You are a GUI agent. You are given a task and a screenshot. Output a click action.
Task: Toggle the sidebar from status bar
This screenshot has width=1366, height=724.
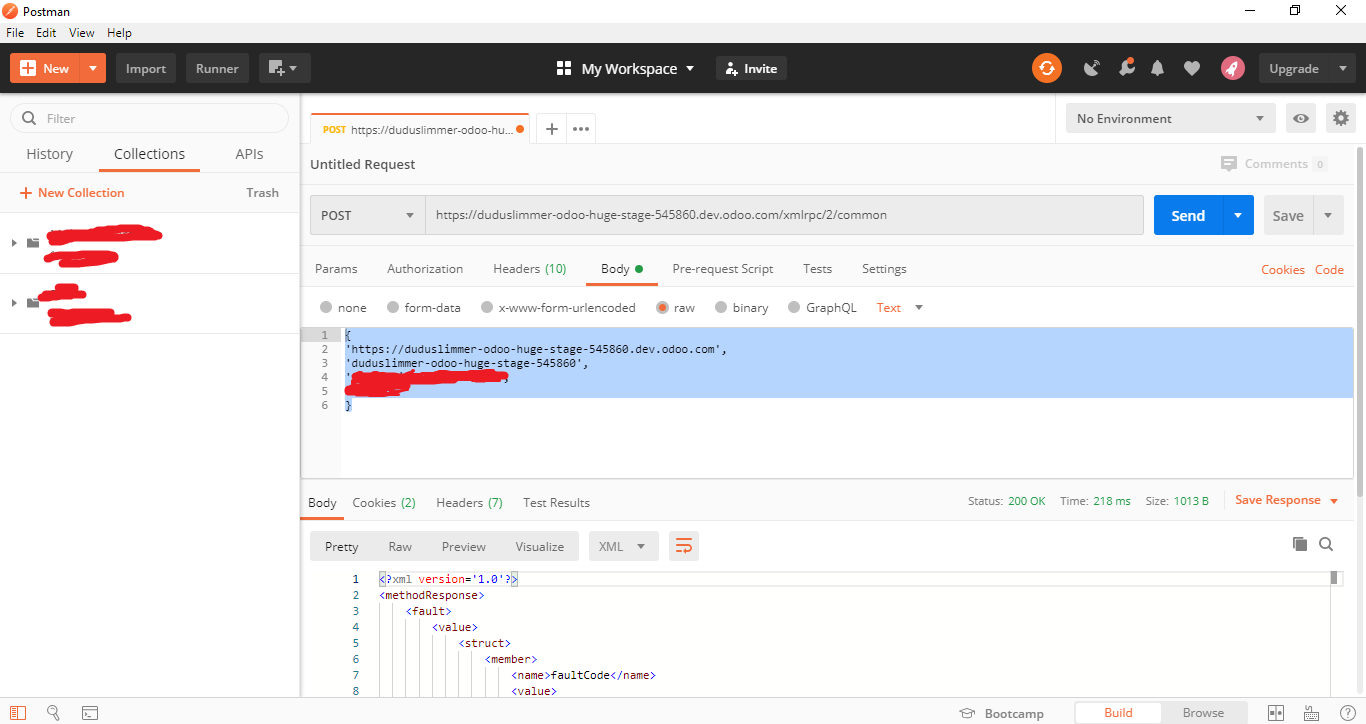click(x=18, y=713)
